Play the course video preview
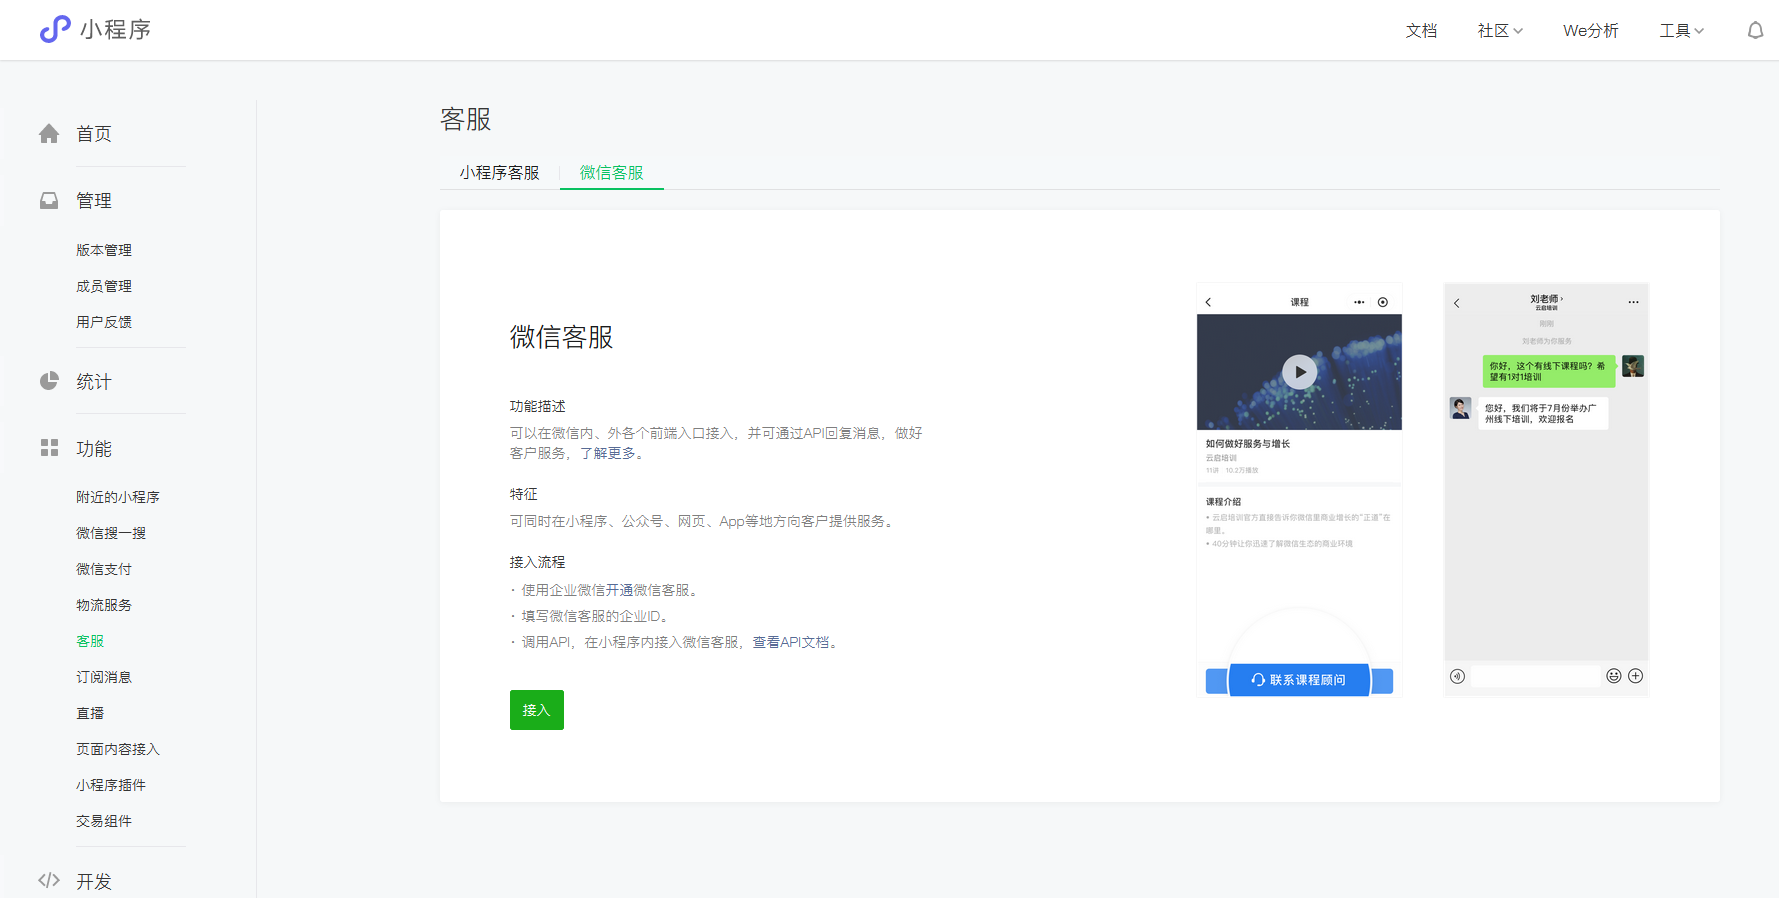The image size is (1779, 898). tap(1299, 372)
